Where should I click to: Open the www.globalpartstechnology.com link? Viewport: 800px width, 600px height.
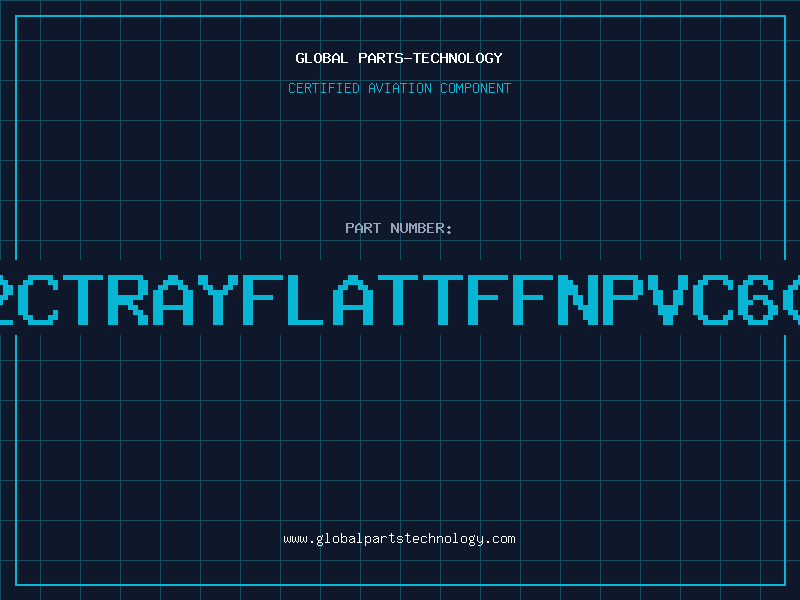click(399, 539)
